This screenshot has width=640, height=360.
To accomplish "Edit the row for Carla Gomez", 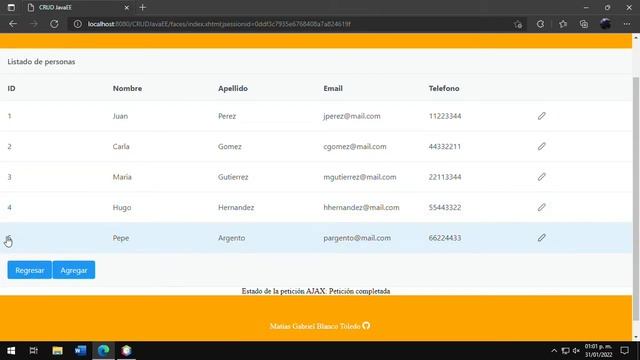I will pos(541,146).
